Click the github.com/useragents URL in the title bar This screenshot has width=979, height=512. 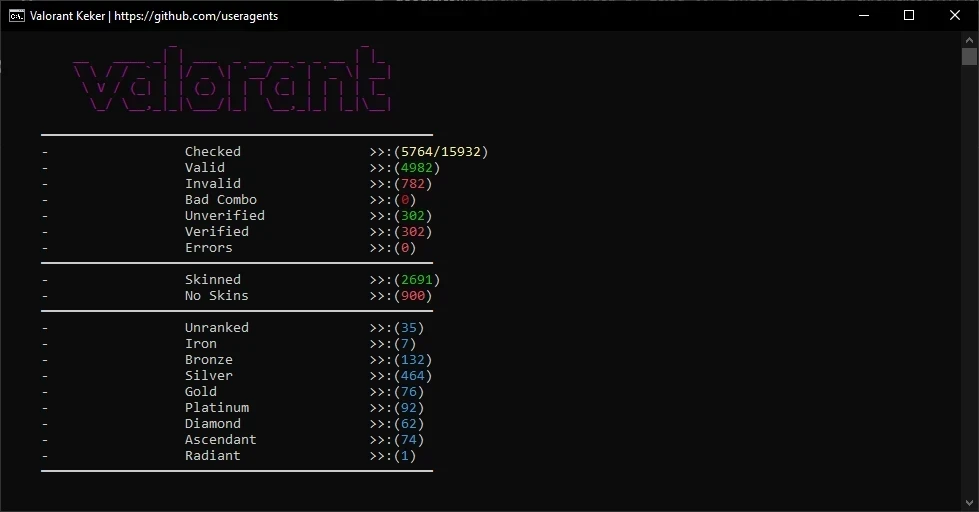(196, 16)
